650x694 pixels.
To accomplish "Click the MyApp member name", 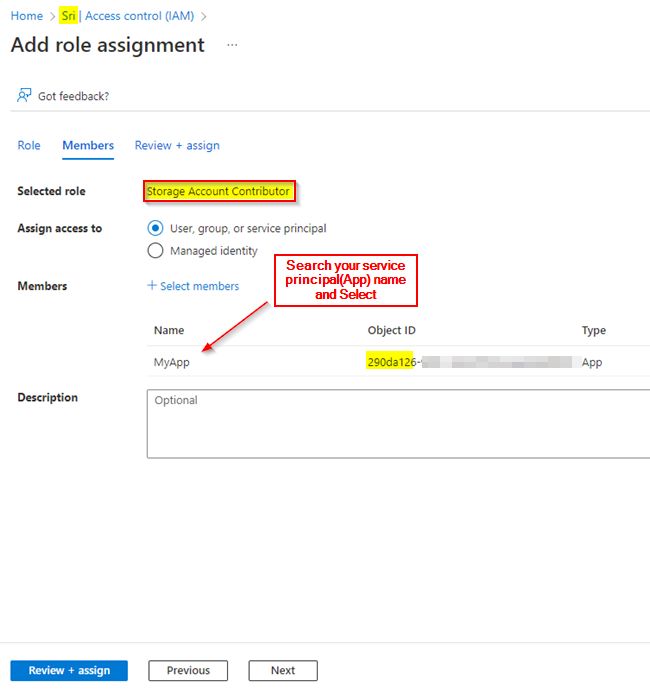I will (x=172, y=362).
